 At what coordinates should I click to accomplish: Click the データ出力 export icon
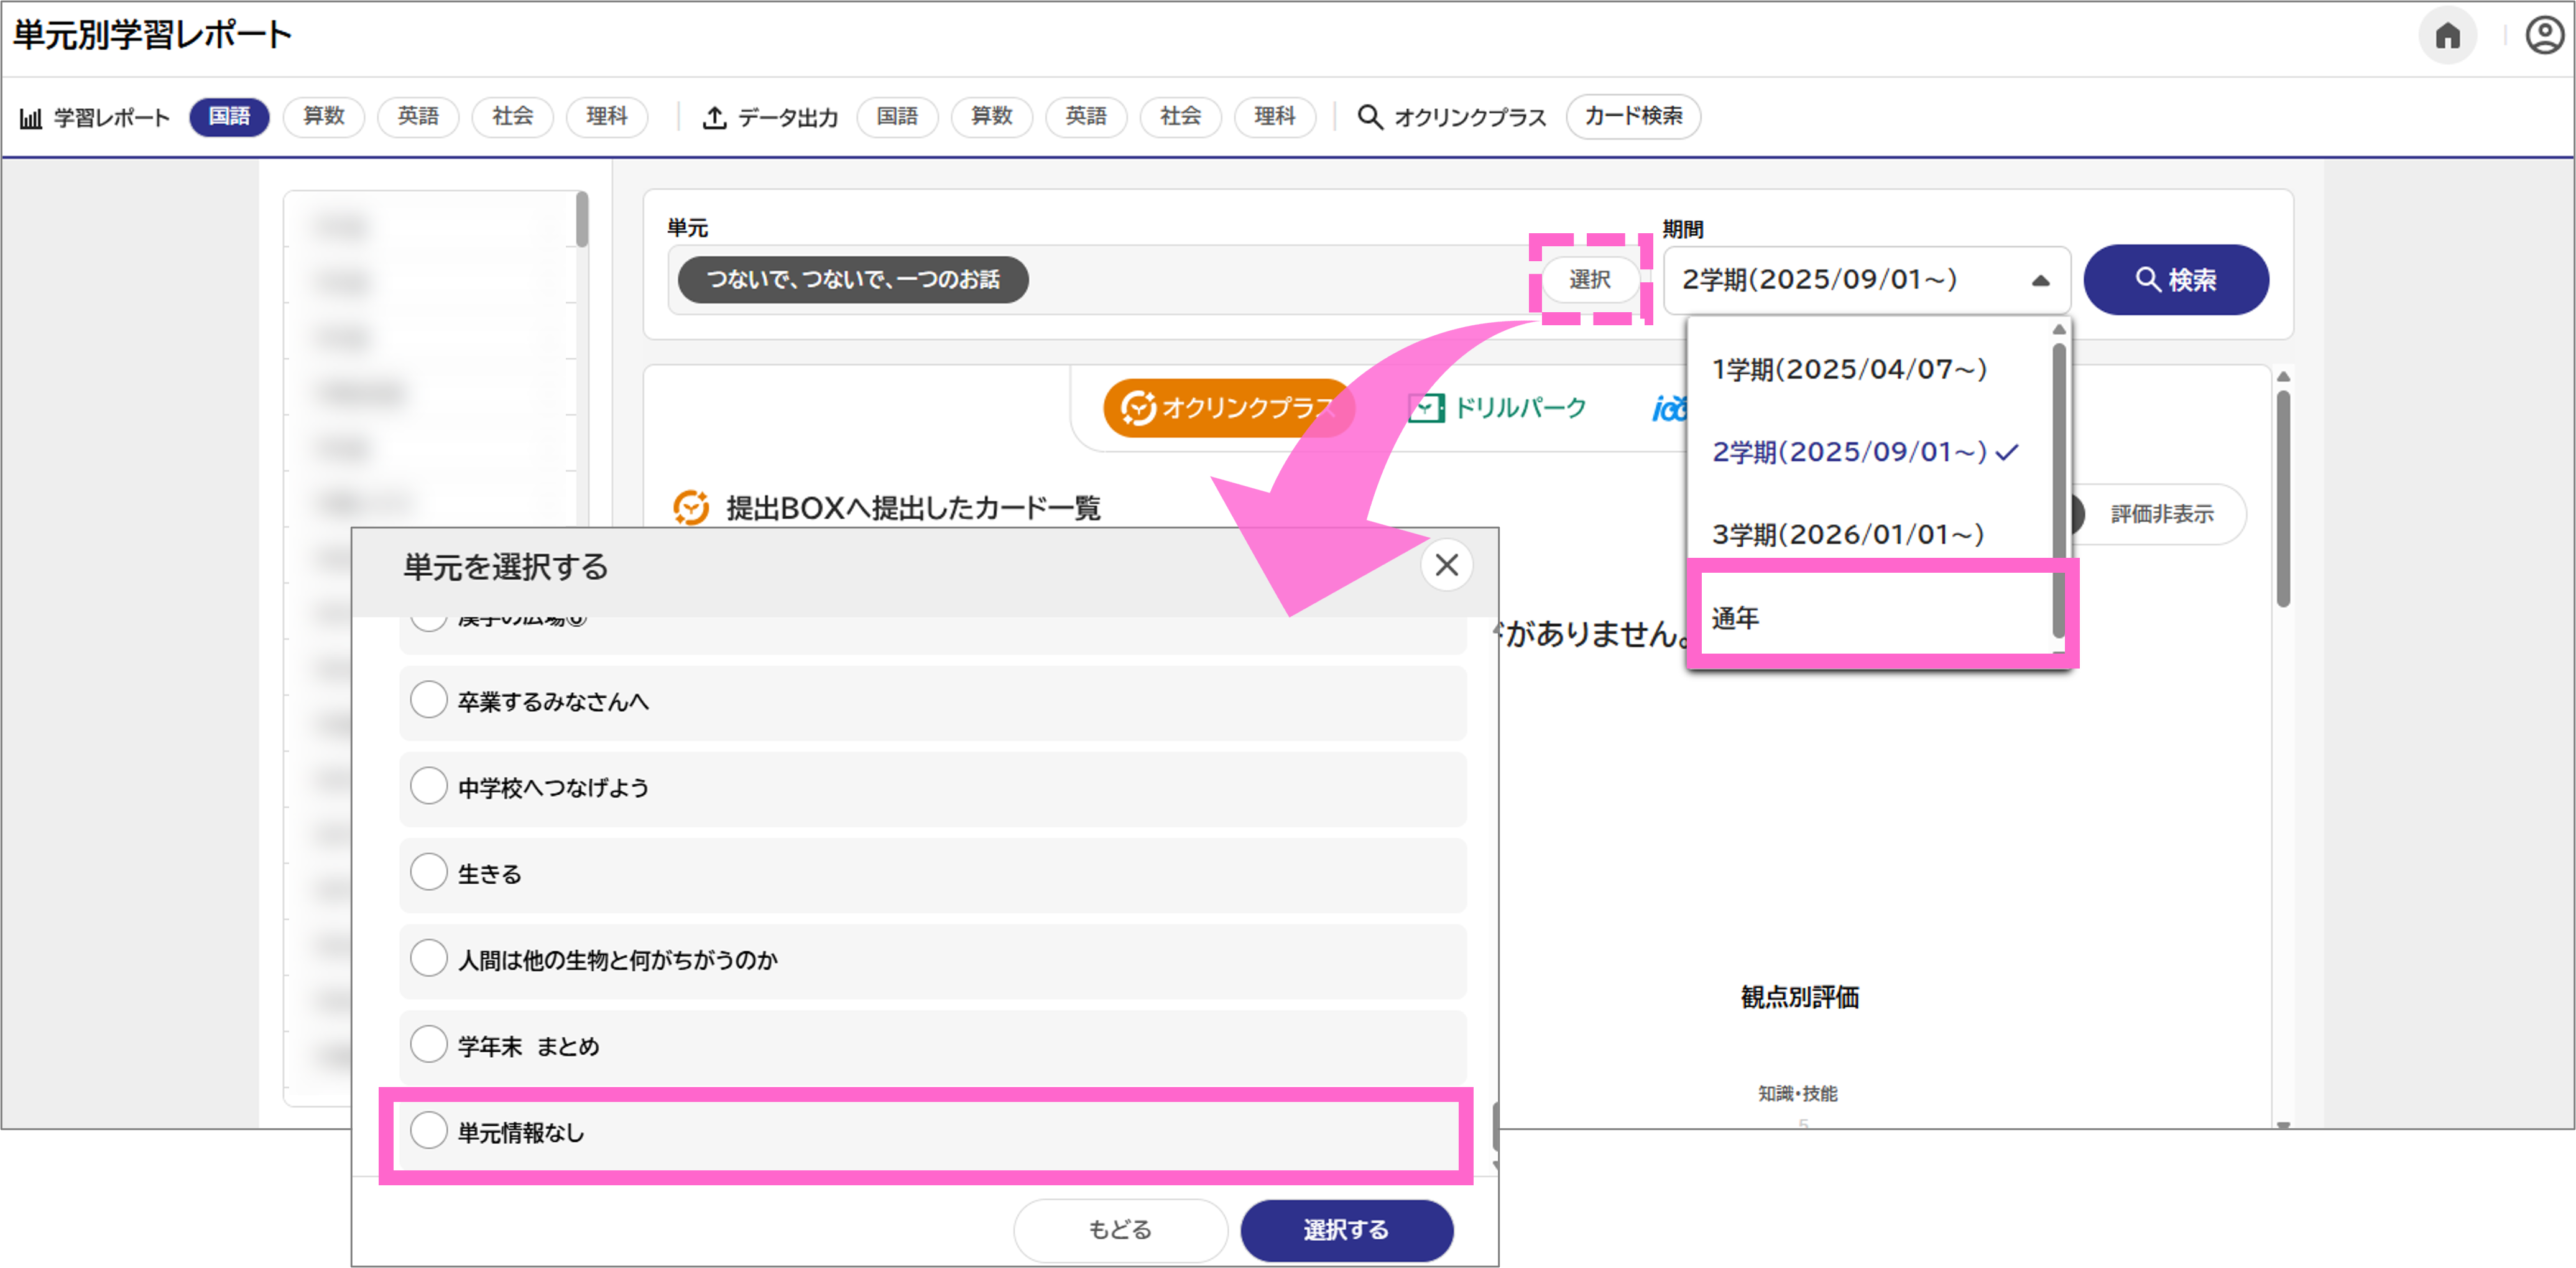(x=714, y=117)
